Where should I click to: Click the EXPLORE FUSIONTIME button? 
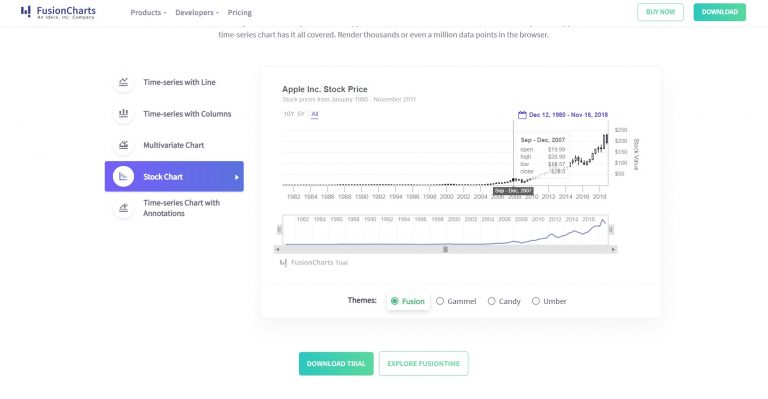point(423,363)
